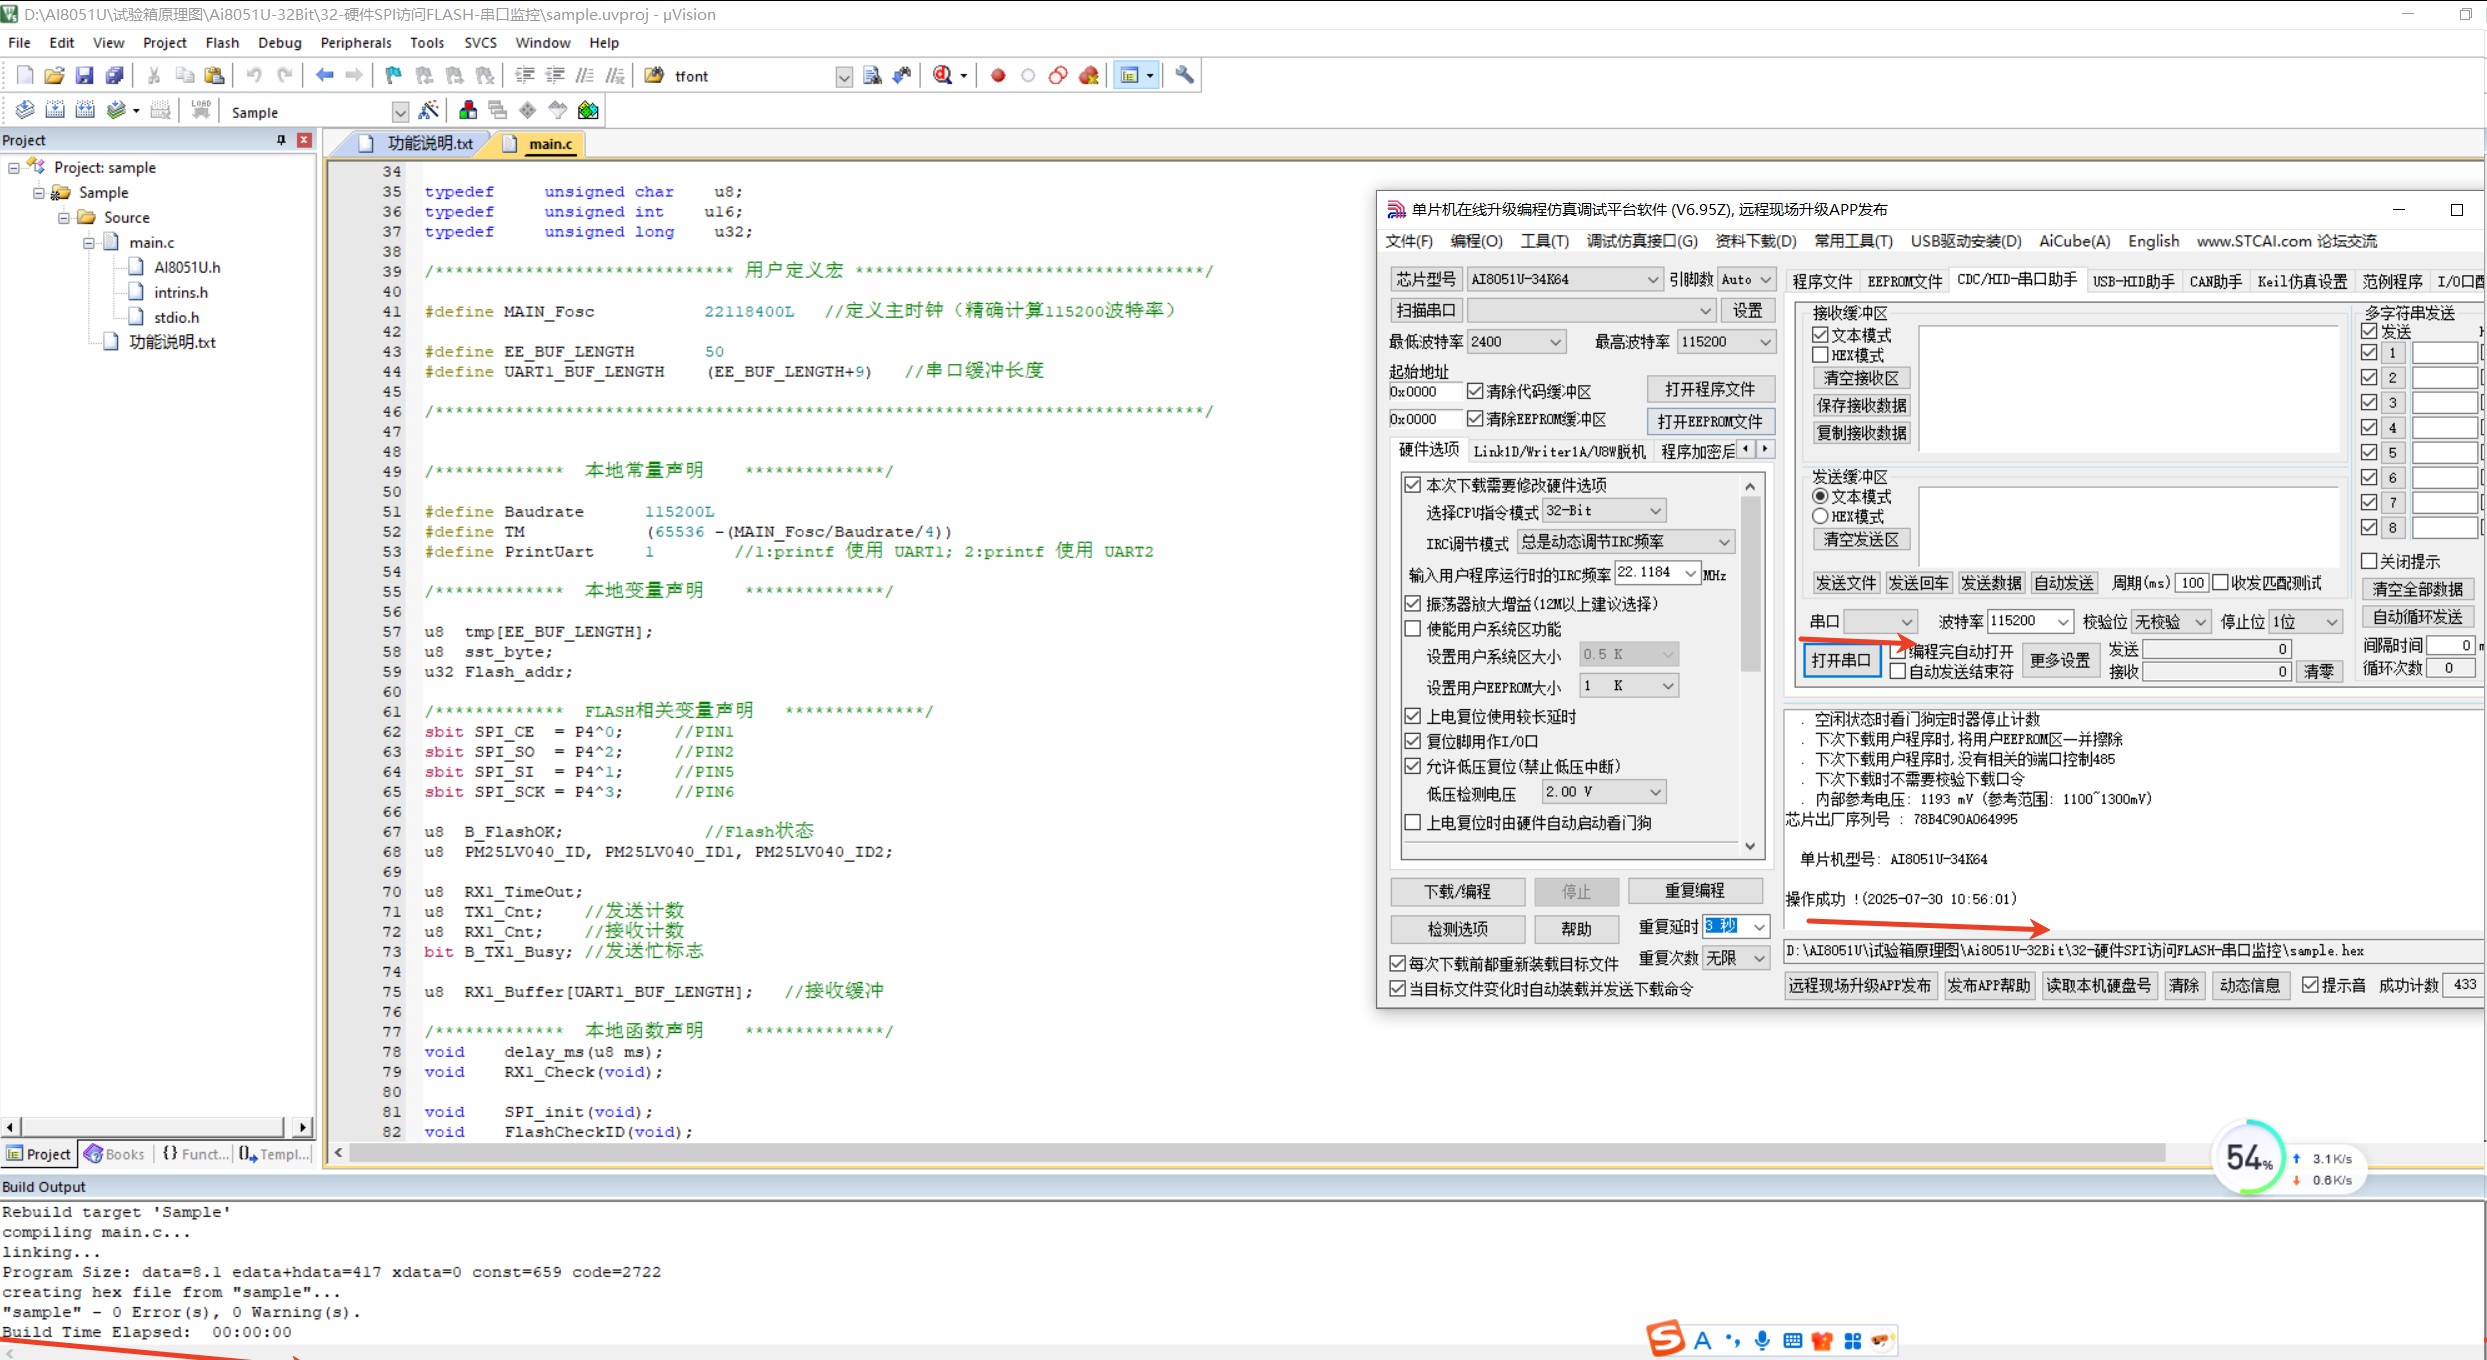Paste from clipboard toolbar icon
The width and height of the screenshot is (2487, 1360).
point(214,76)
